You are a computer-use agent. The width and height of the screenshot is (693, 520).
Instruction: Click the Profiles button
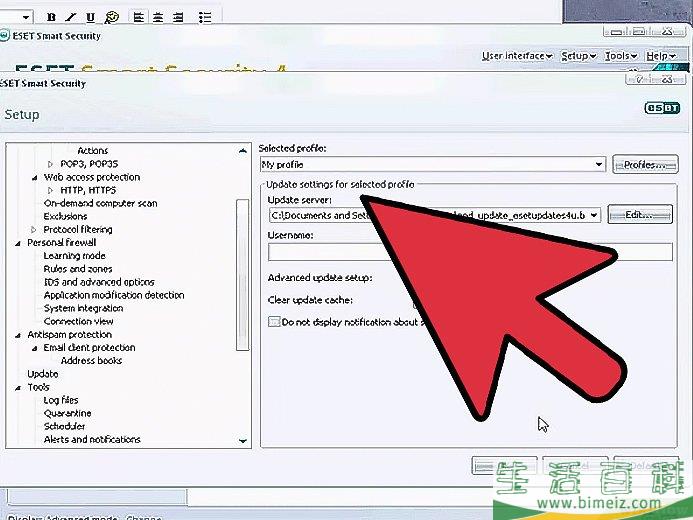[645, 165]
